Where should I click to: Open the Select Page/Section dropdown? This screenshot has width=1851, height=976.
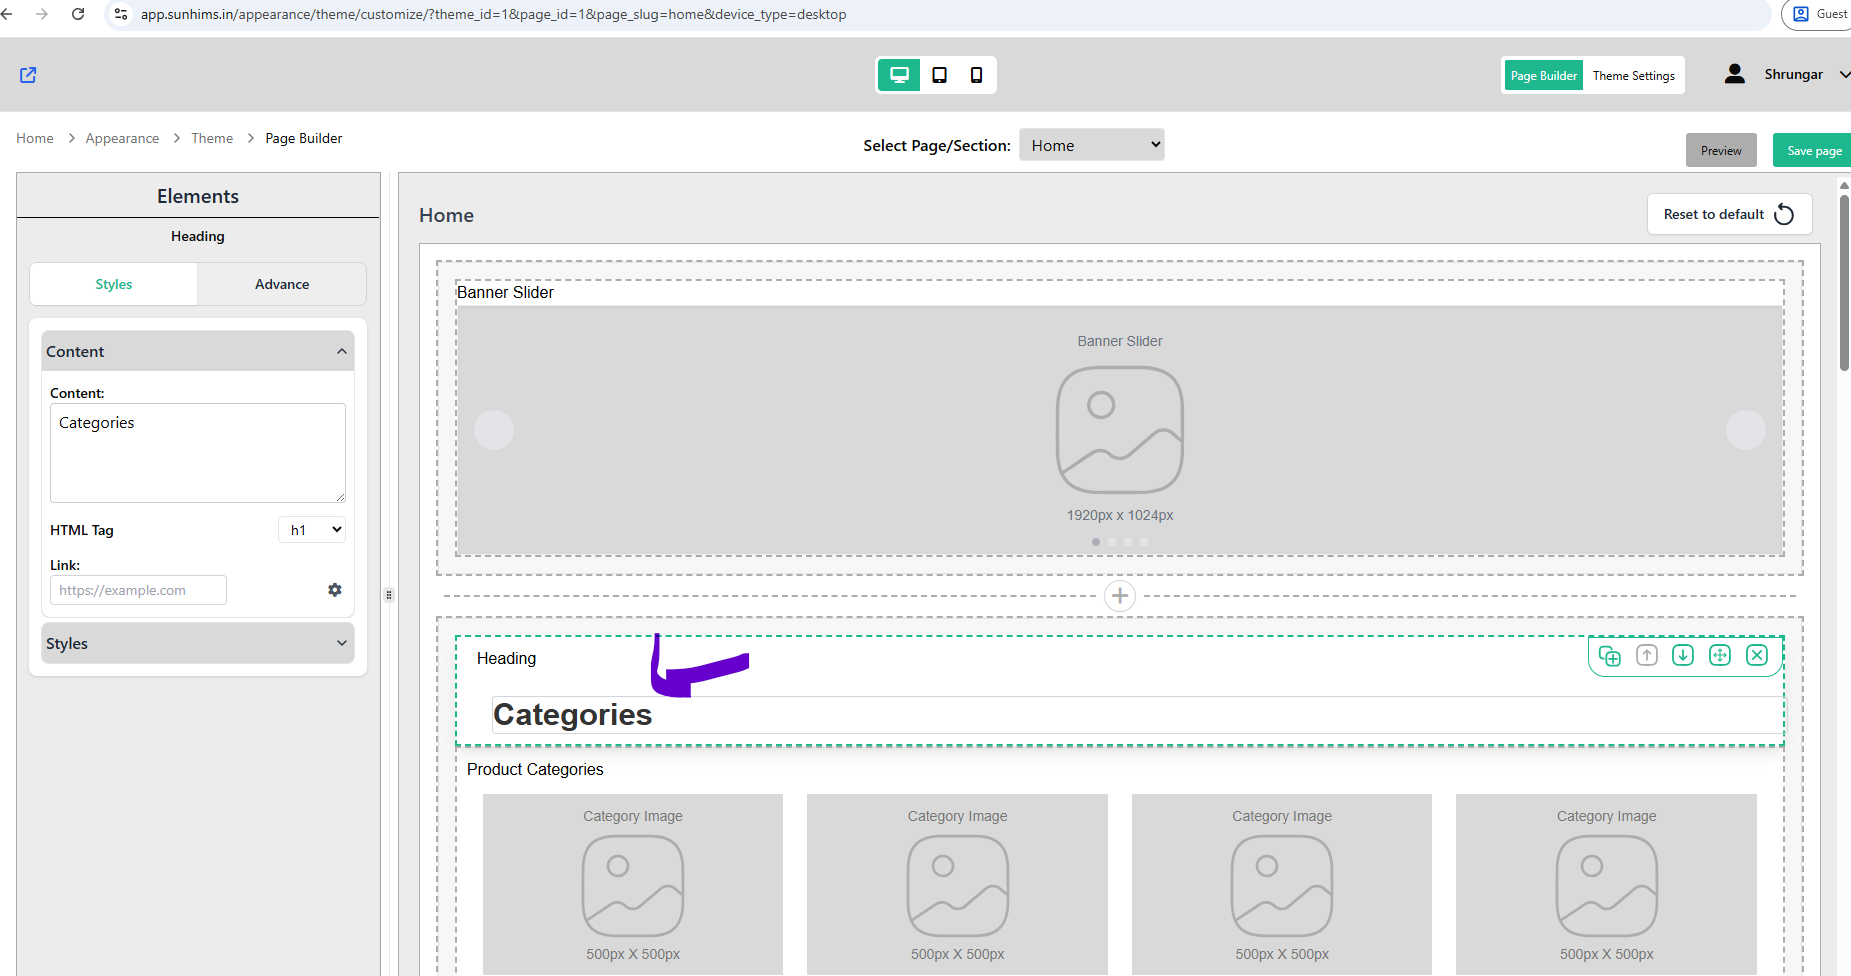coord(1092,145)
